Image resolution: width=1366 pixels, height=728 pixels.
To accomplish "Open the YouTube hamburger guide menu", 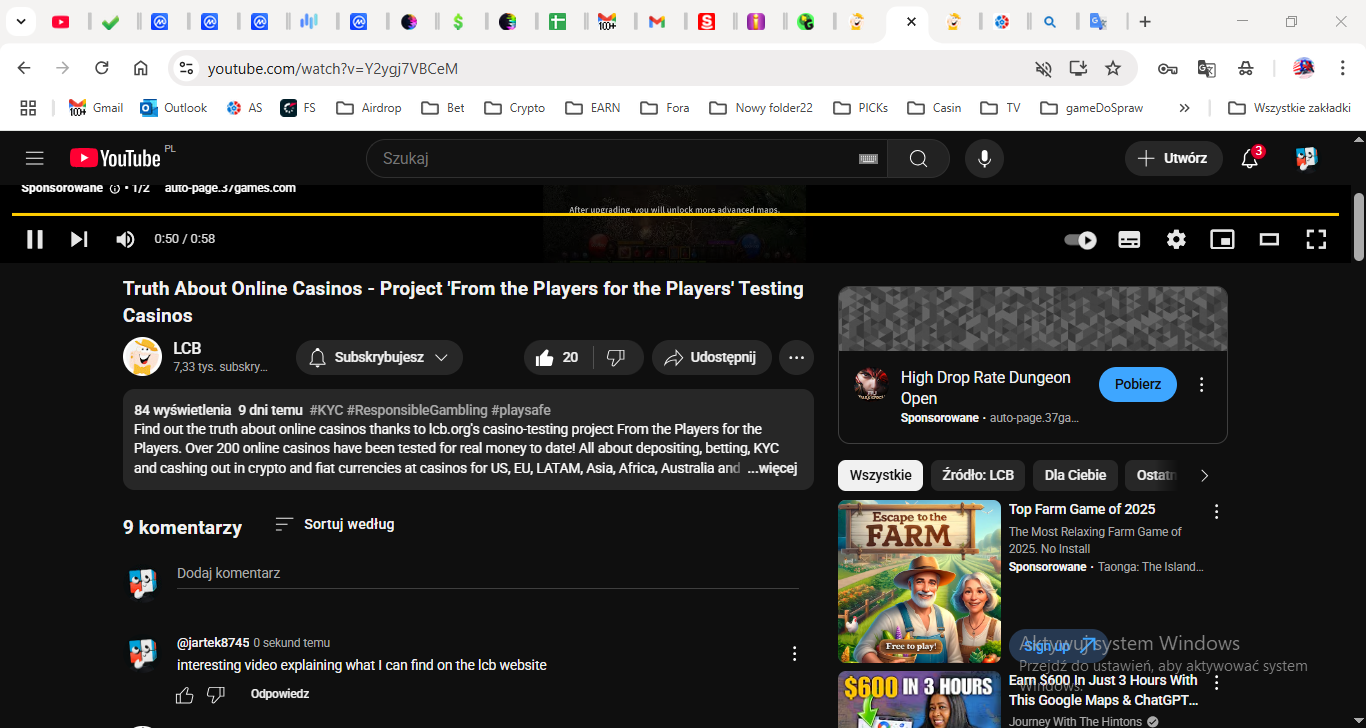I will click(x=35, y=158).
